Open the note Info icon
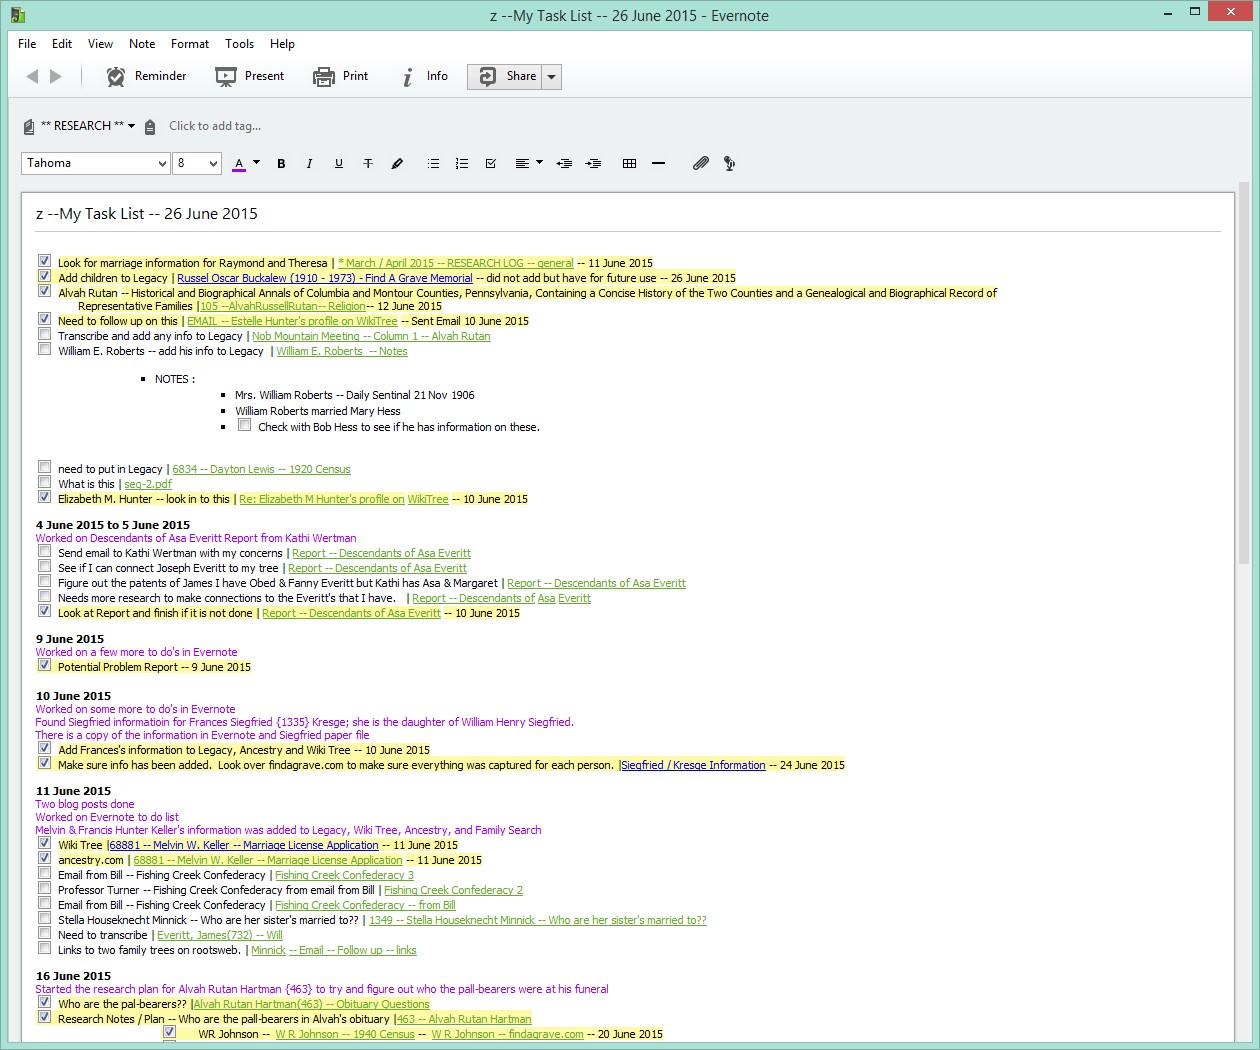Viewport: 1260px width, 1050px height. point(407,77)
